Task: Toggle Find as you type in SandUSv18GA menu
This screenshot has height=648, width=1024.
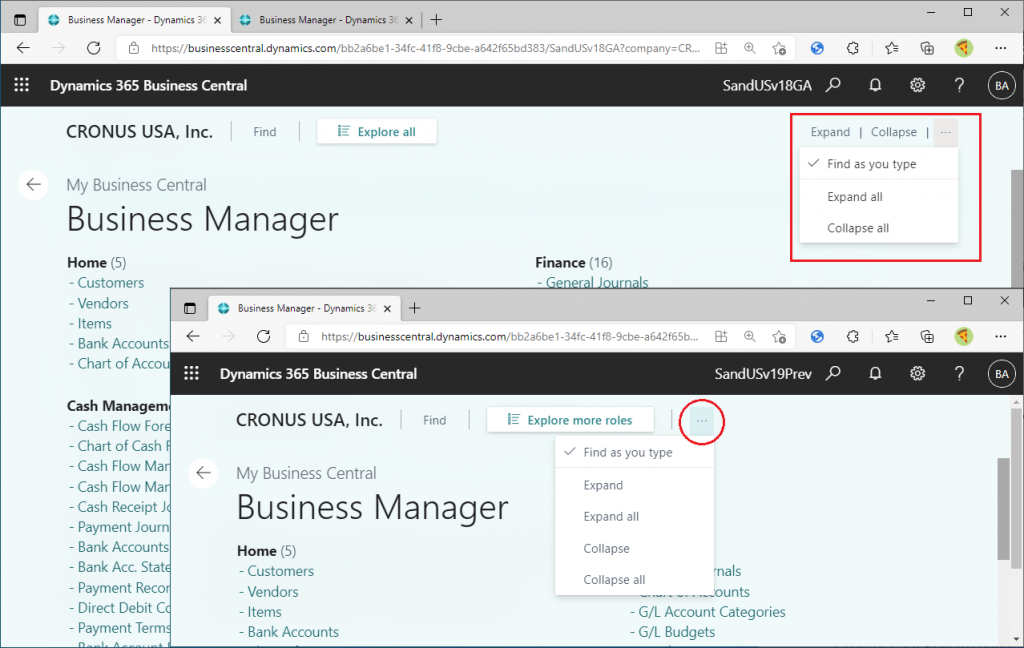Action: pos(878,164)
